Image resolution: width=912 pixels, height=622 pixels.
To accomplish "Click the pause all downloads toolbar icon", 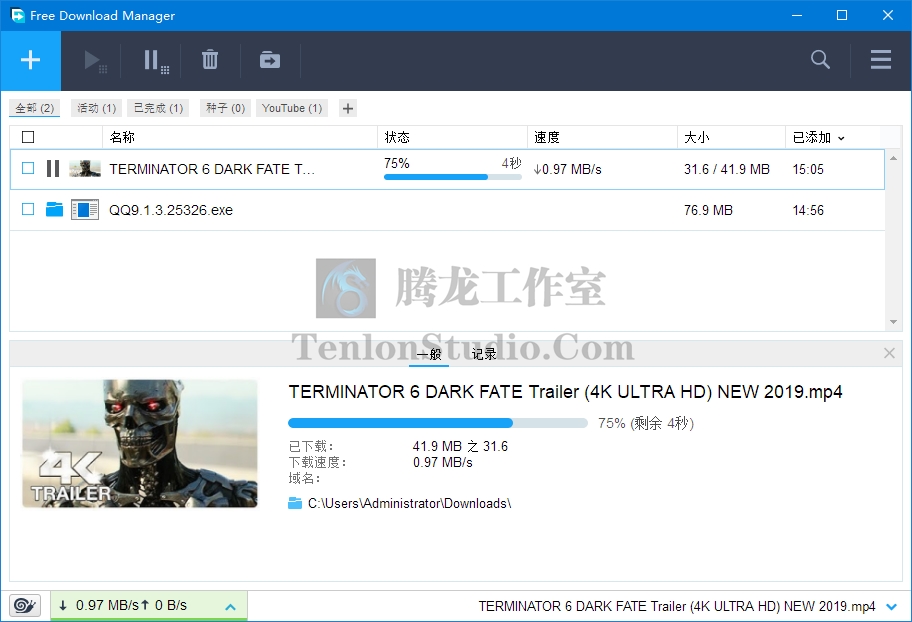I will [156, 61].
